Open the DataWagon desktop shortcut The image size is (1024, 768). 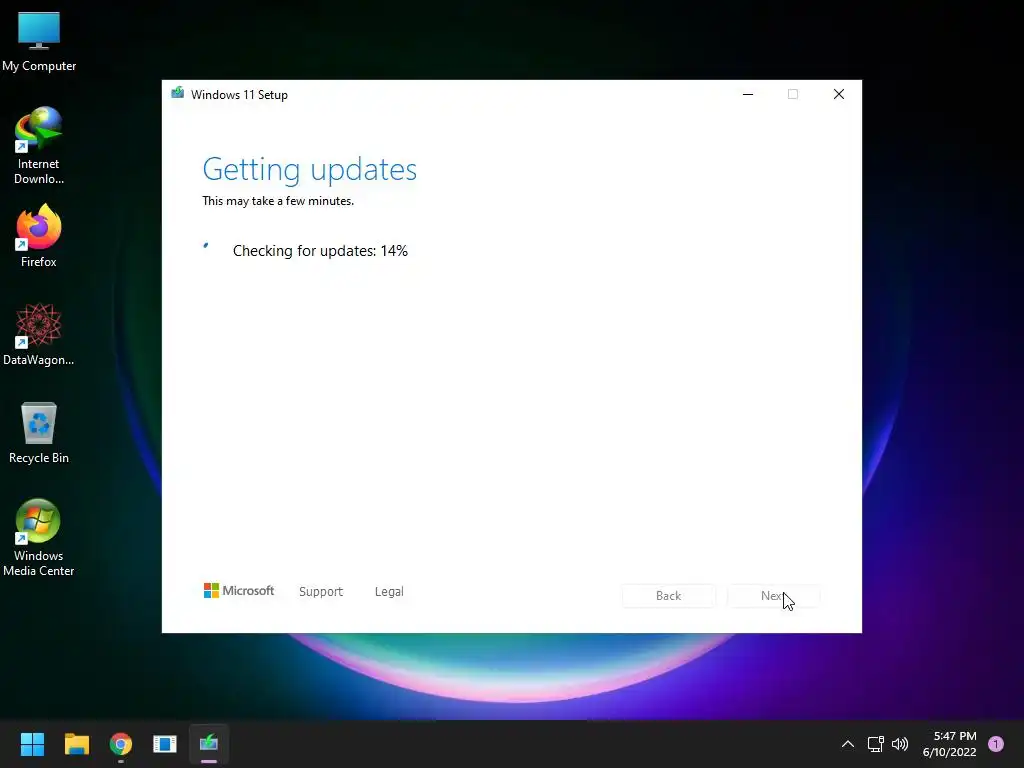pos(39,334)
